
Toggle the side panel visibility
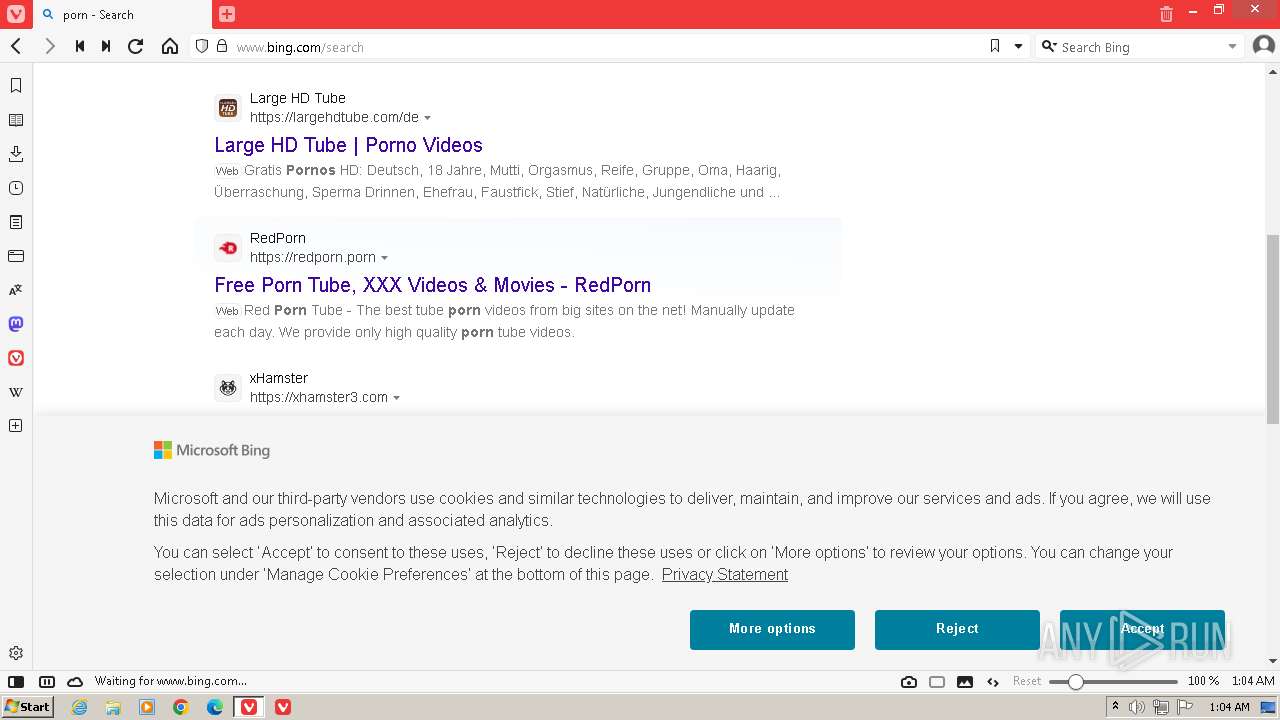click(16, 682)
